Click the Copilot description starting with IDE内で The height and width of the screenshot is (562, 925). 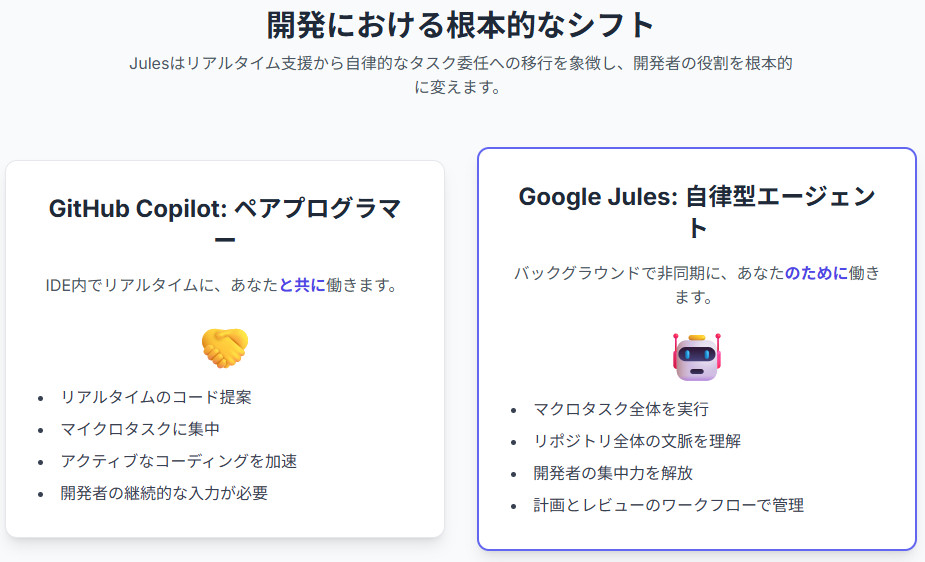pos(222,285)
